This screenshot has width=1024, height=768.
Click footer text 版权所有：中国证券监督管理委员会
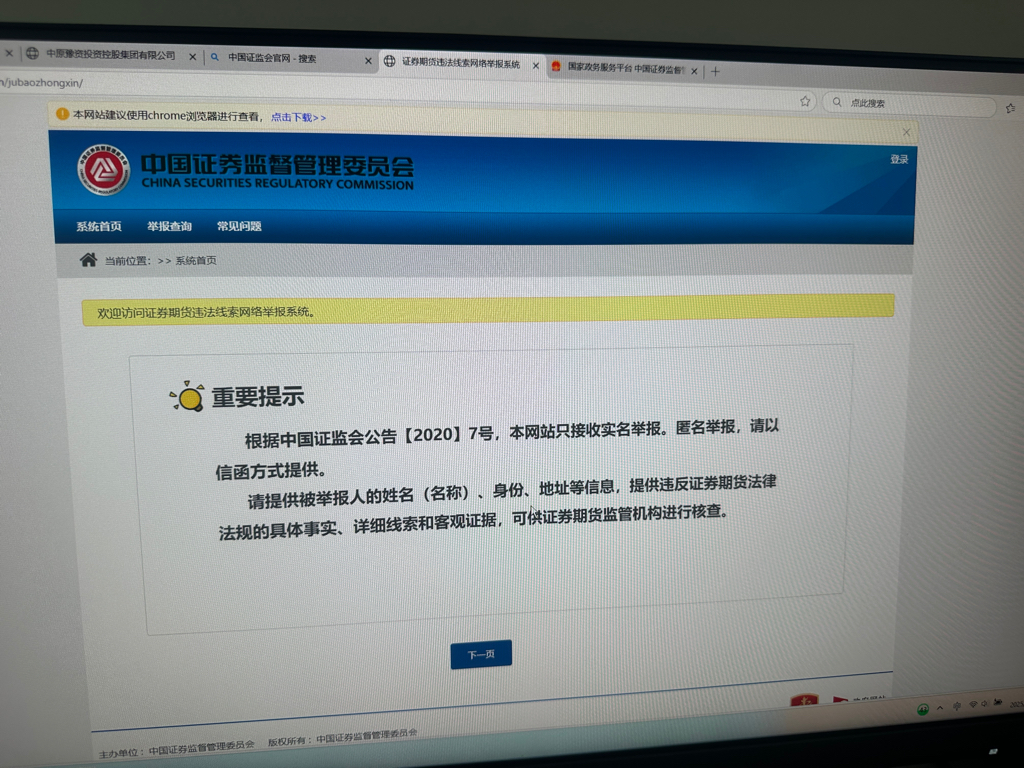tap(343, 737)
